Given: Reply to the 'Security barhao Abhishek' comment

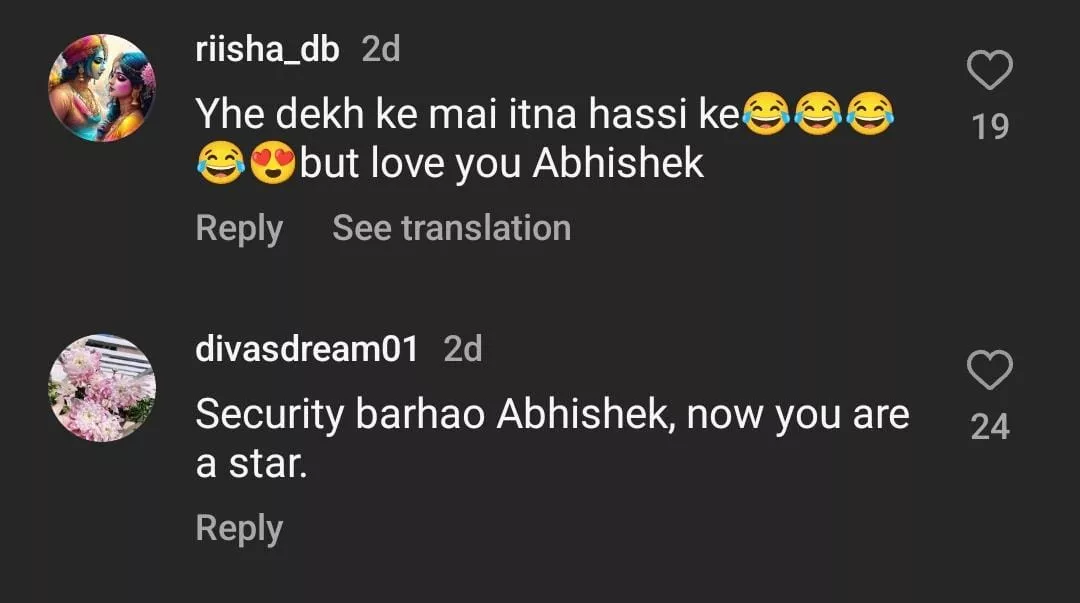Looking at the screenshot, I should click(x=239, y=528).
